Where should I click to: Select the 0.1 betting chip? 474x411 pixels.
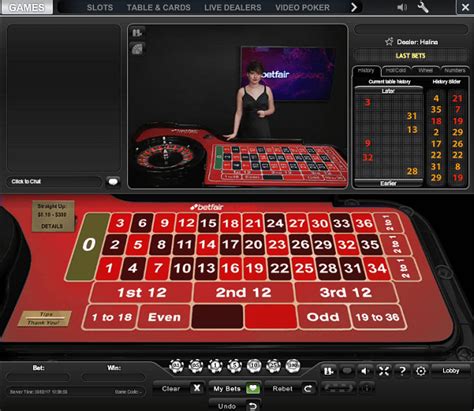click(x=176, y=366)
